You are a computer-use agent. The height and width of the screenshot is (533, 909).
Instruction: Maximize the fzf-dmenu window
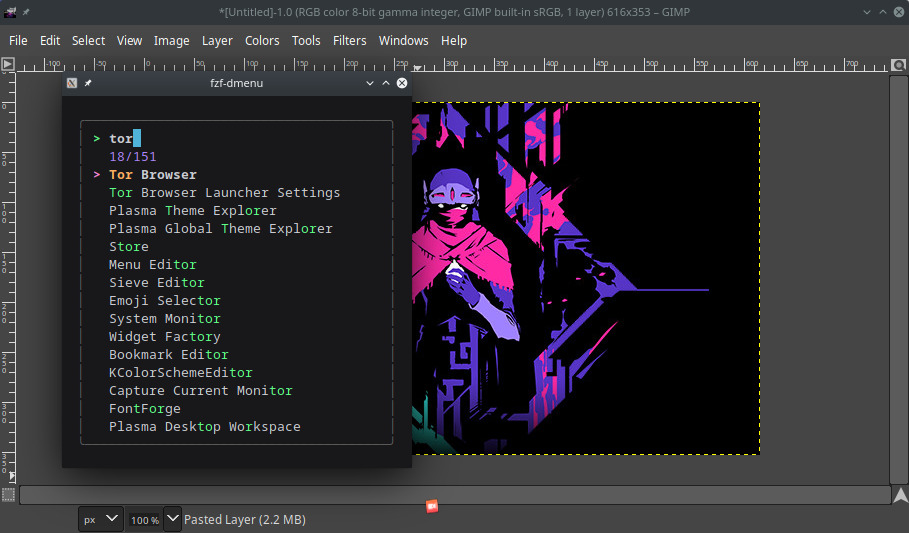(x=386, y=84)
